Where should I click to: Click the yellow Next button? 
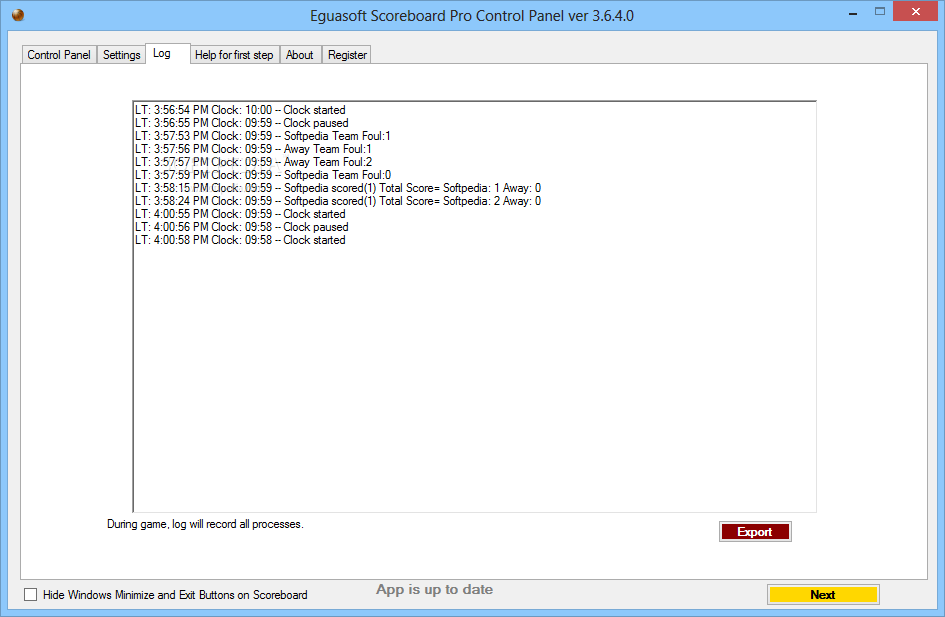[823, 595]
